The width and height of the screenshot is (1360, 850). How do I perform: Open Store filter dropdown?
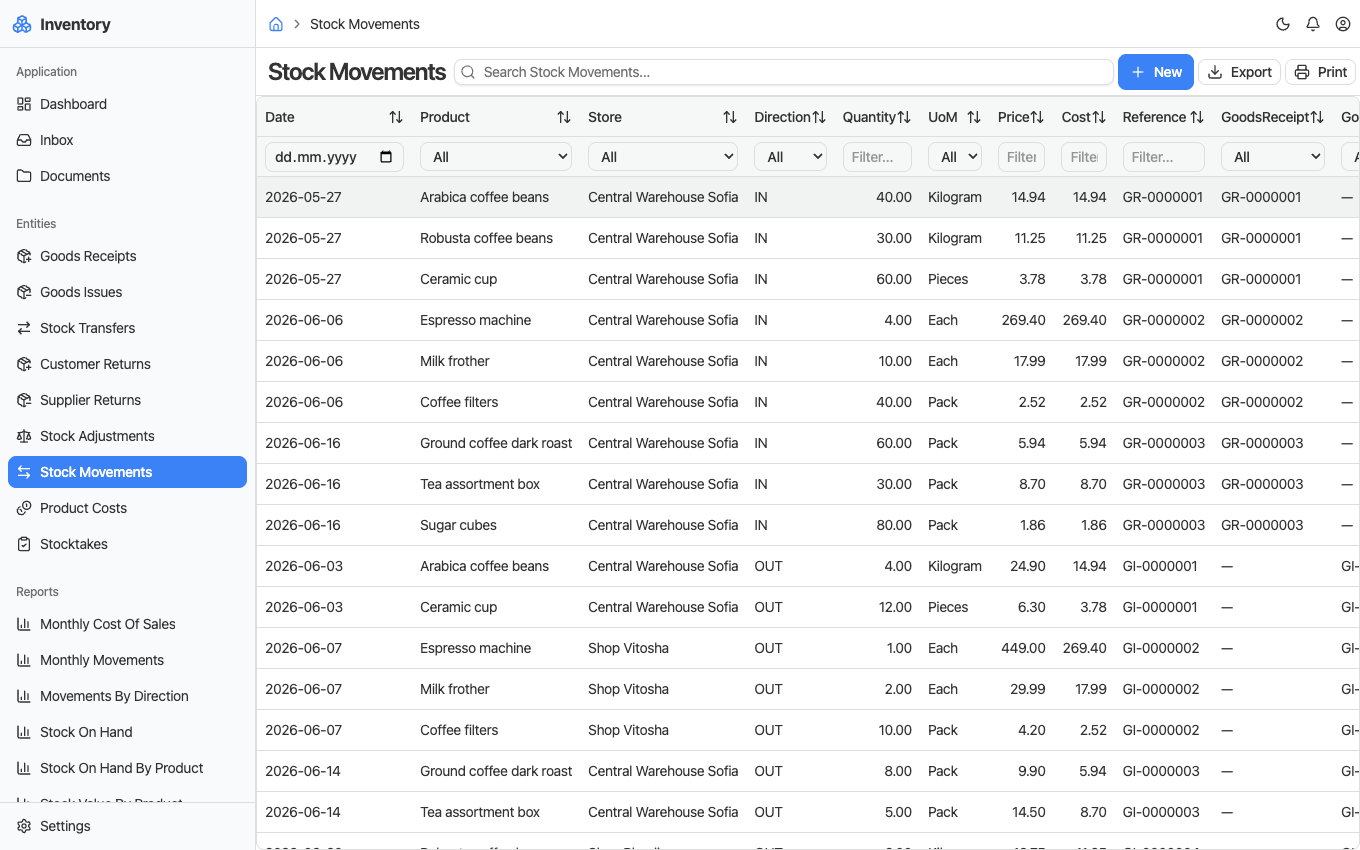(663, 157)
